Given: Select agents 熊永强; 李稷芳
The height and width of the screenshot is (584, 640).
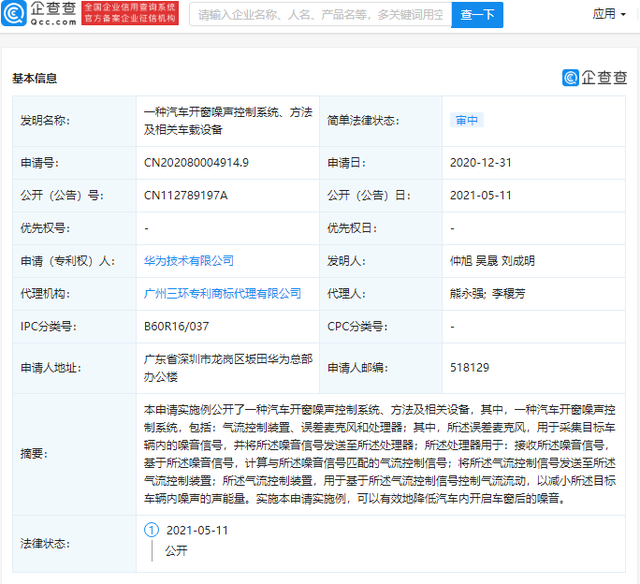Looking at the screenshot, I should tap(488, 293).
